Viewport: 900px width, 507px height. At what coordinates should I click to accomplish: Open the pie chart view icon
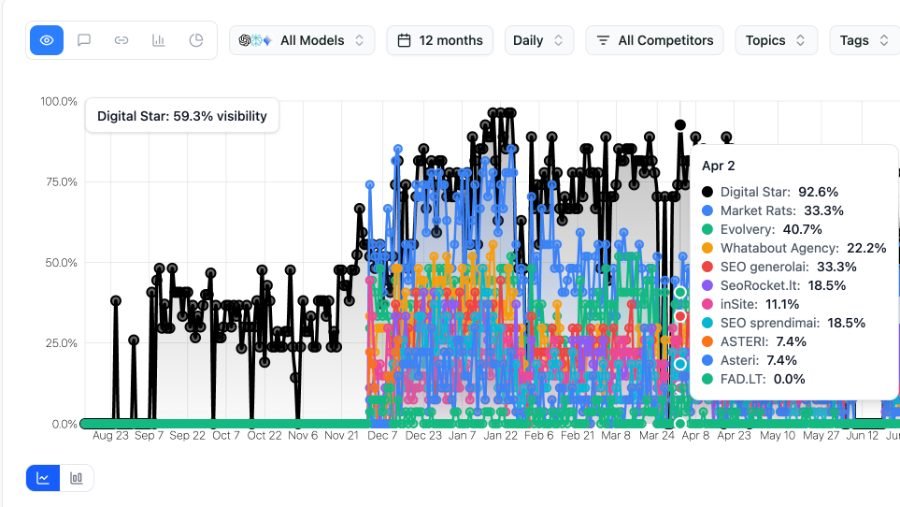pyautogui.click(x=196, y=40)
